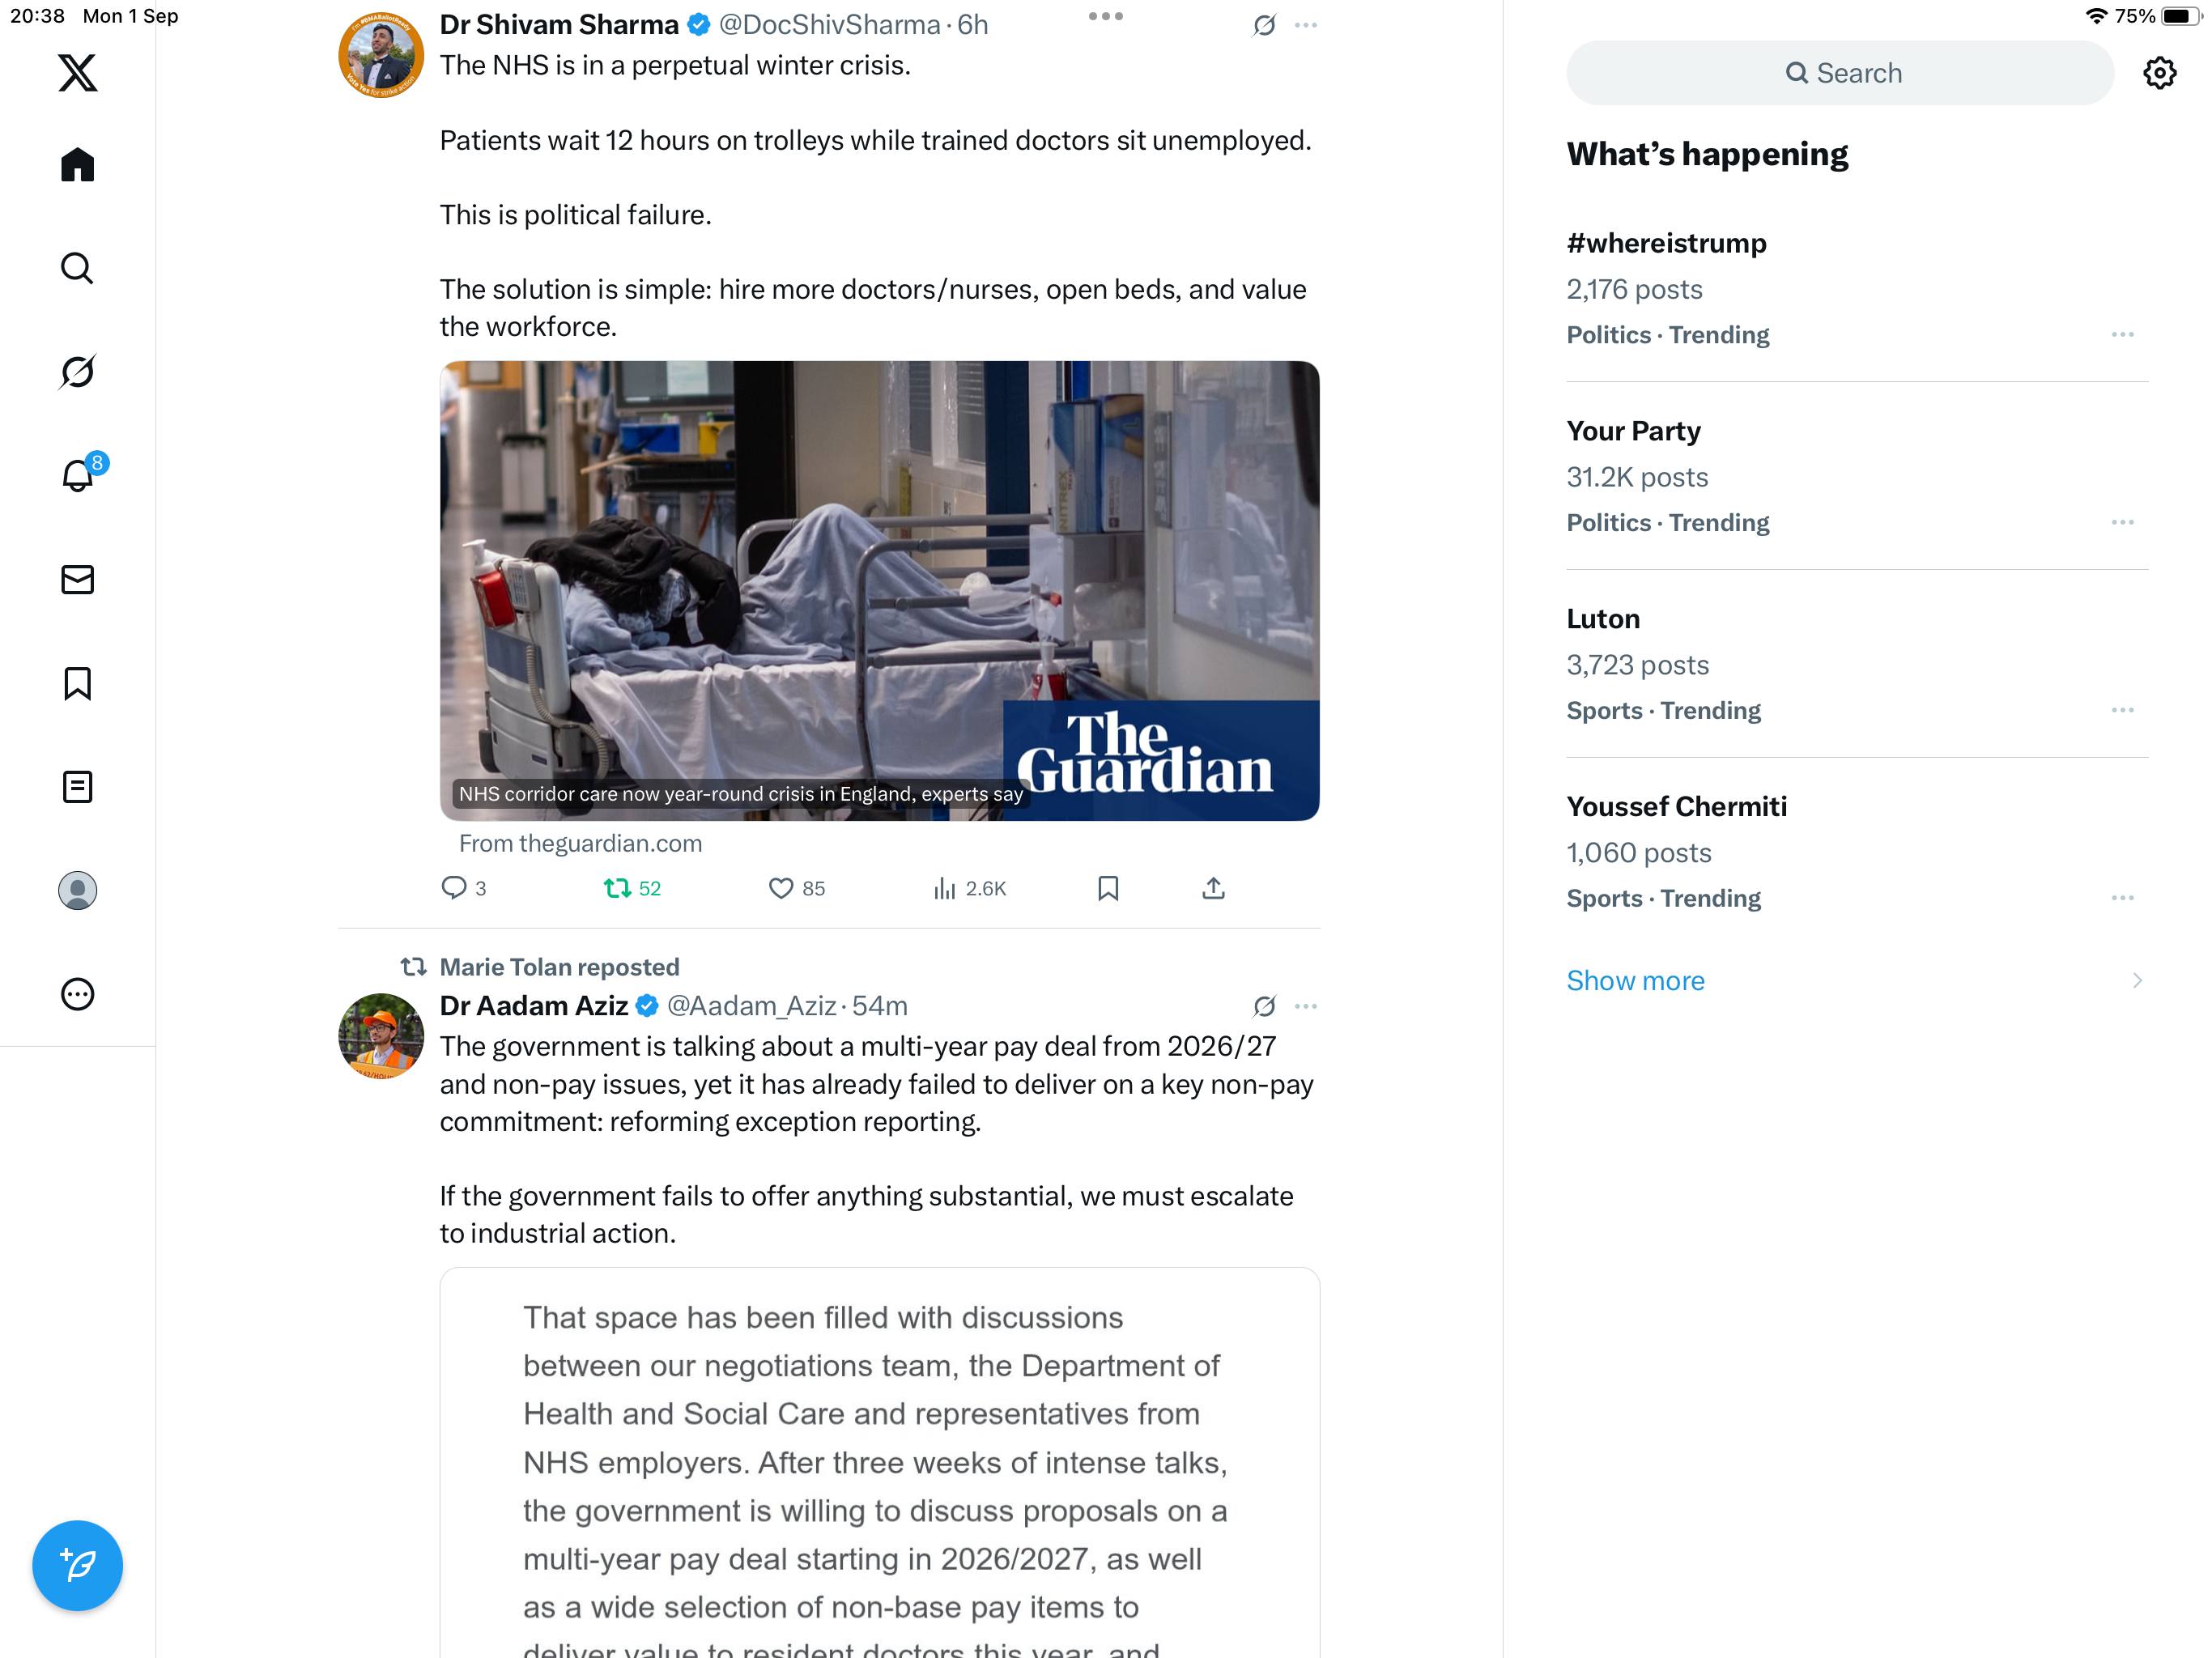Open the trends settings gear icon
The image size is (2212, 1658).
pyautogui.click(x=2159, y=73)
